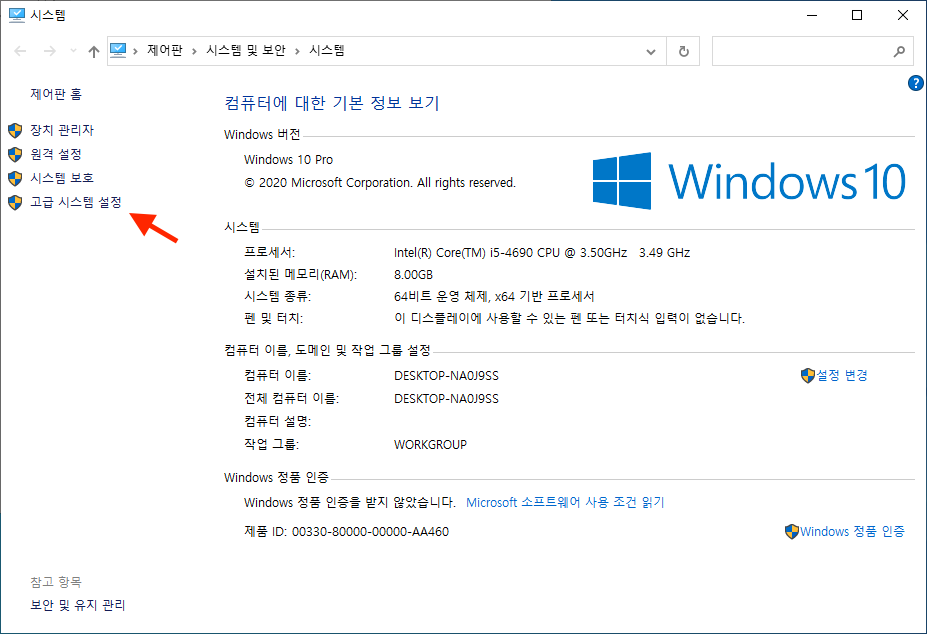Open system protection link 시스템 보호
The width and height of the screenshot is (927, 634).
click(62, 178)
